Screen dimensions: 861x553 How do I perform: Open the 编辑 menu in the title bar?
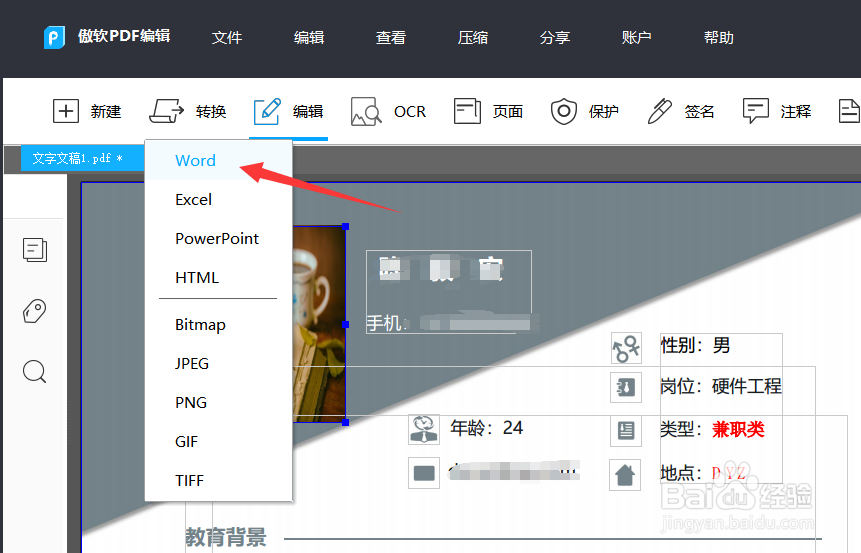(309, 37)
